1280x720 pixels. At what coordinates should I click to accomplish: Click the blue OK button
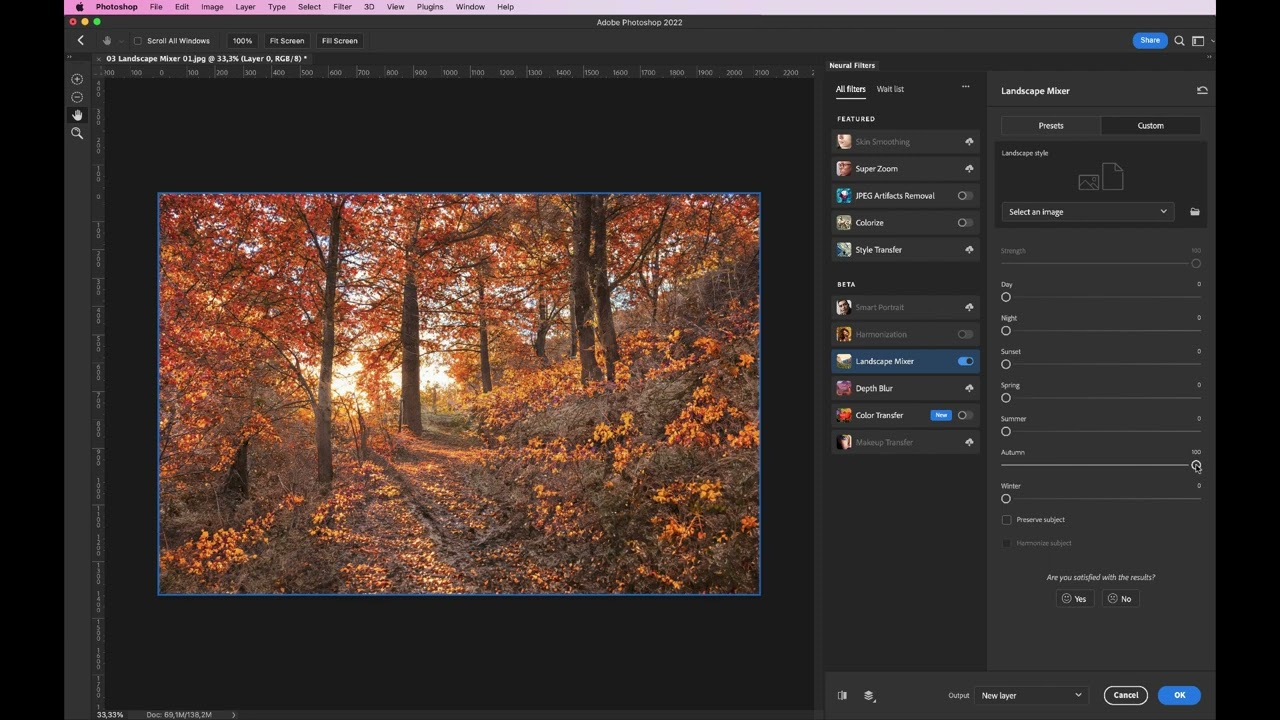coord(1179,695)
